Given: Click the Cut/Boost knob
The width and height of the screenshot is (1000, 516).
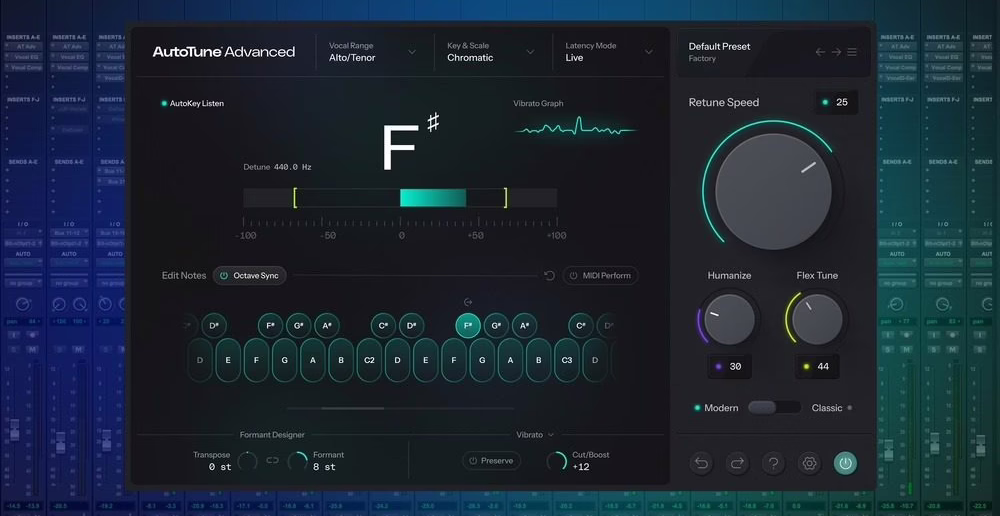Looking at the screenshot, I should coord(557,461).
